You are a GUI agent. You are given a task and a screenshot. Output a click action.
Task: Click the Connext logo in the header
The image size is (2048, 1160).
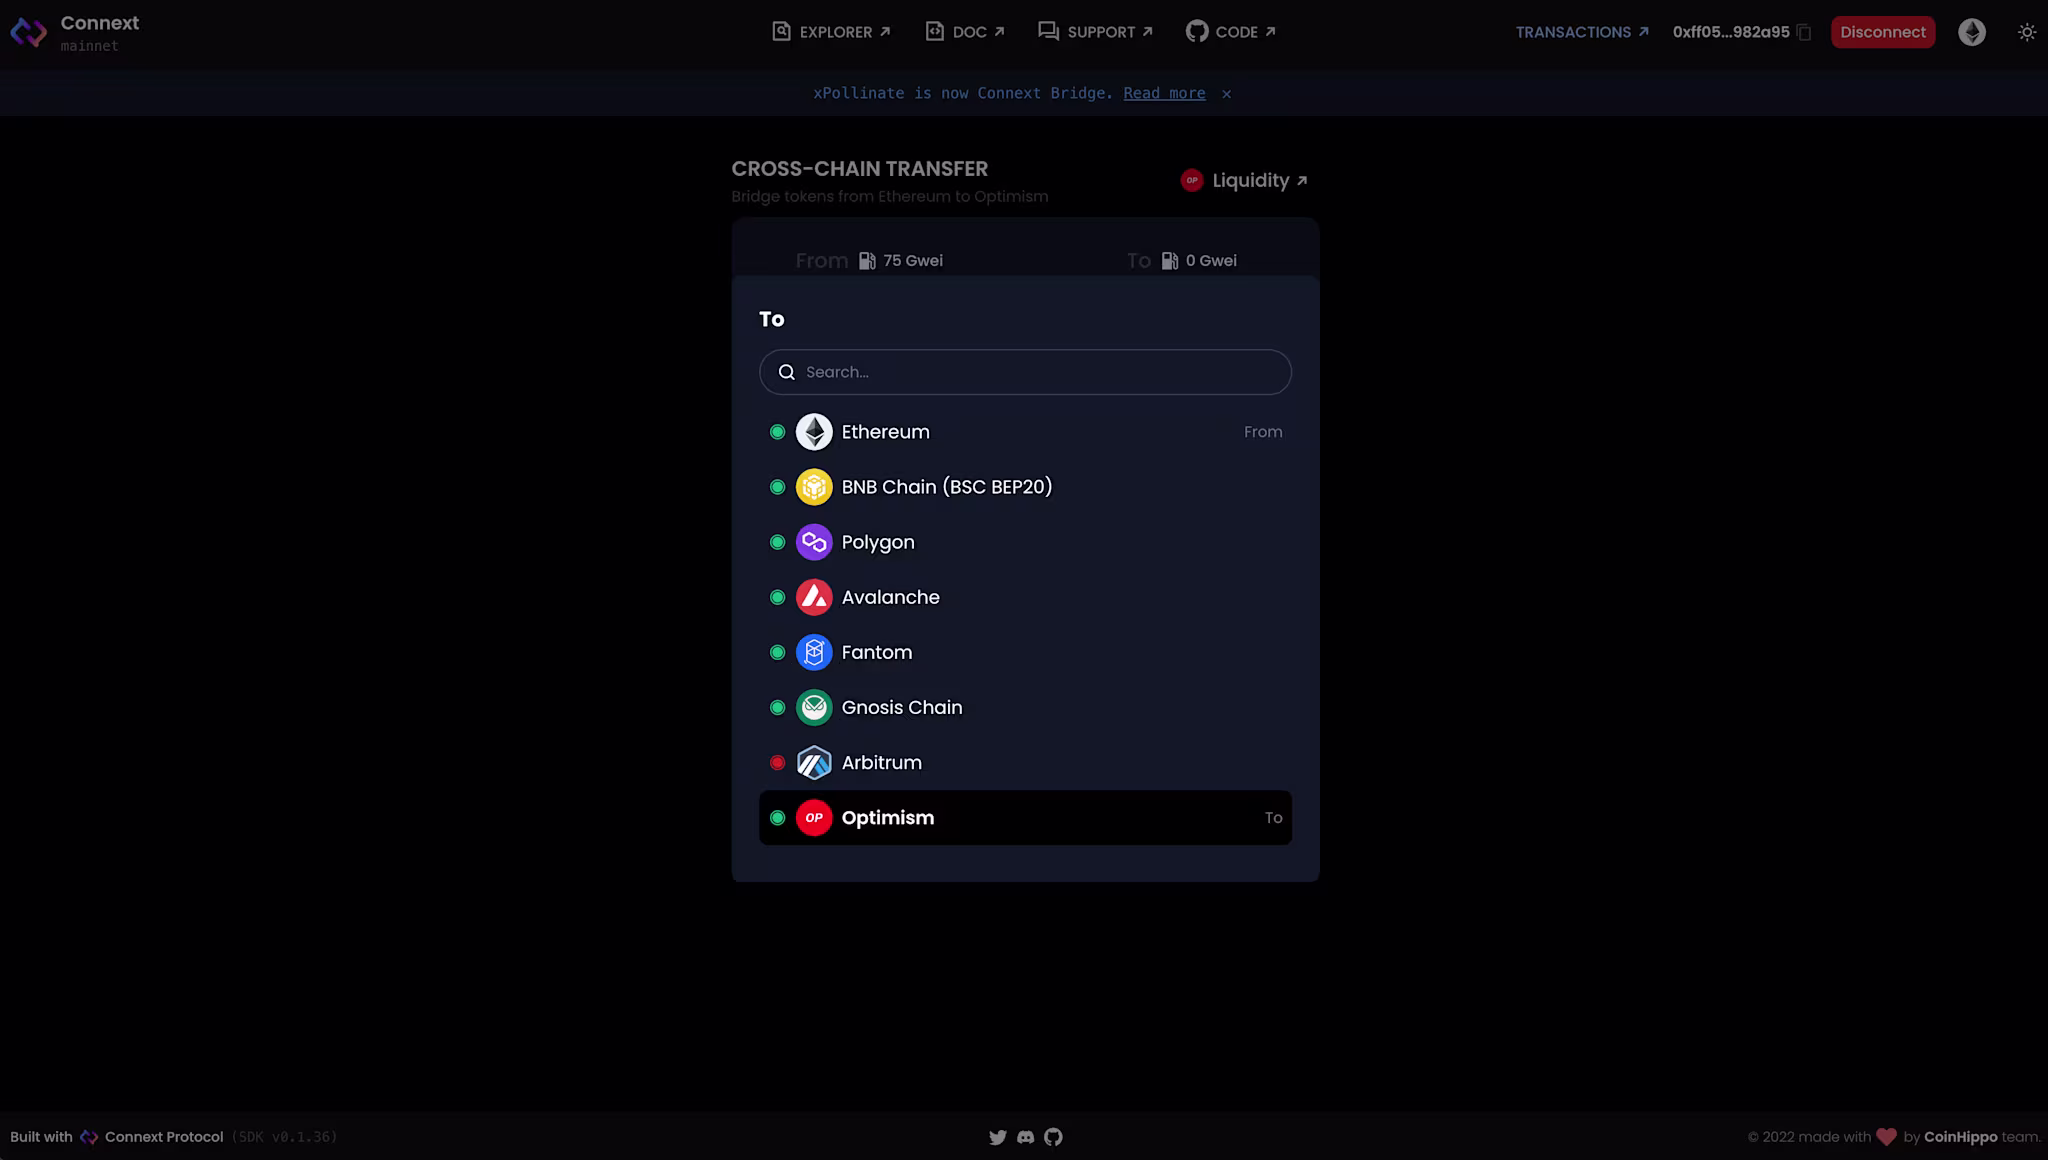pos(28,32)
